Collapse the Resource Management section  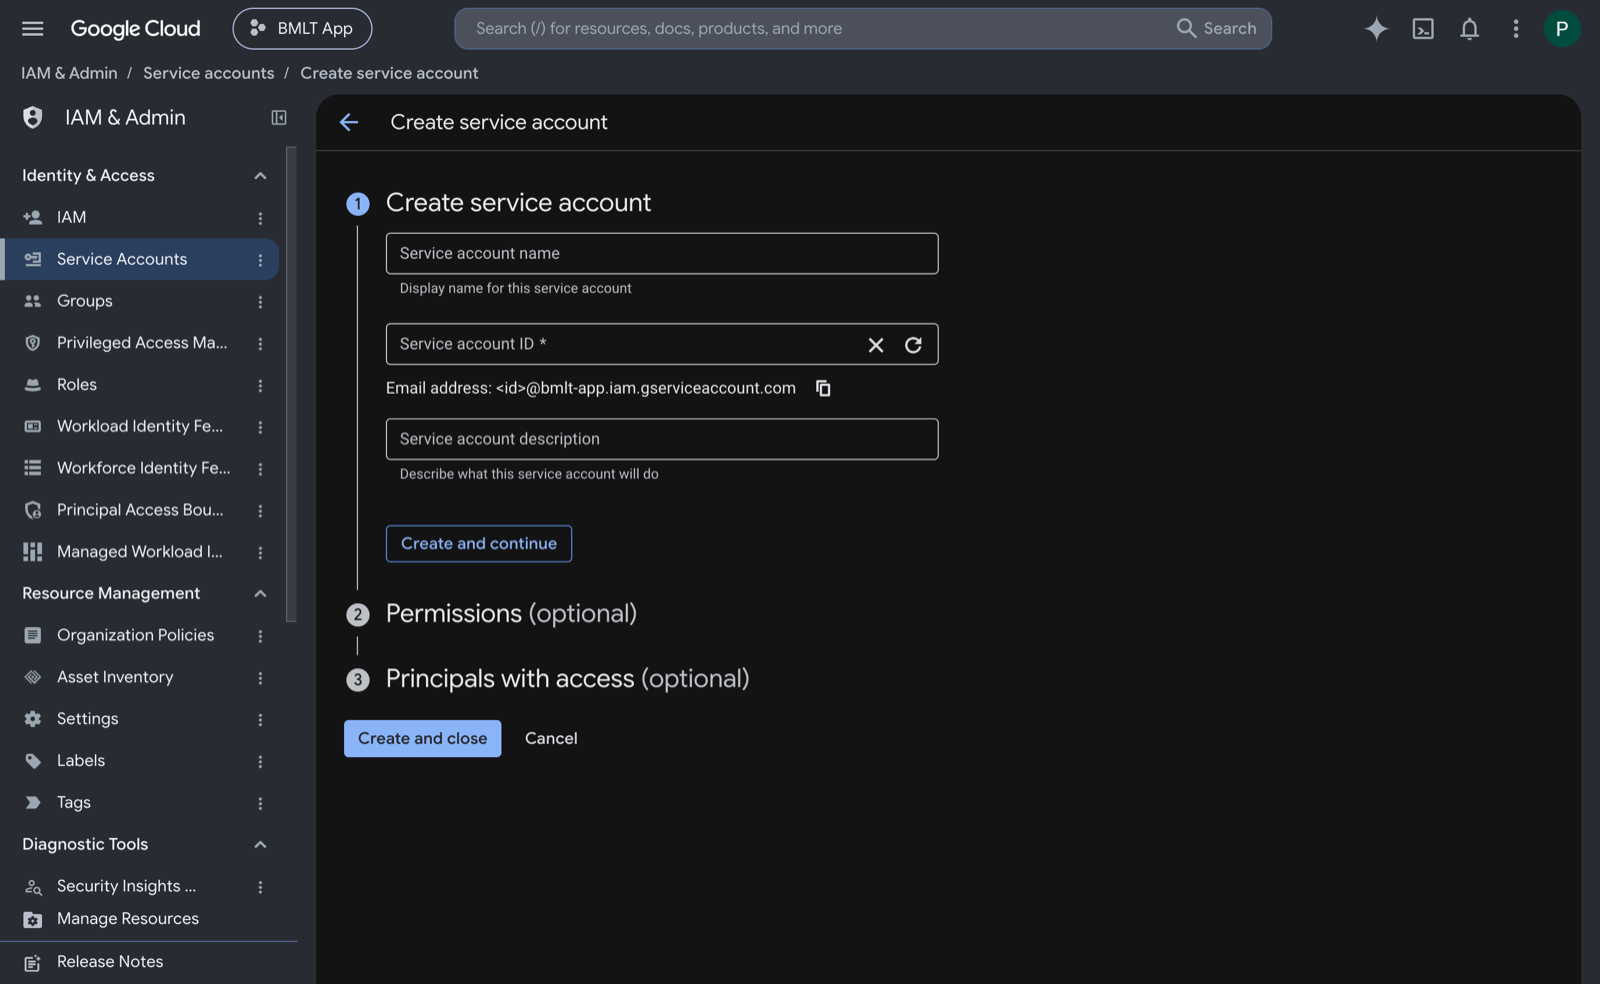click(x=260, y=594)
